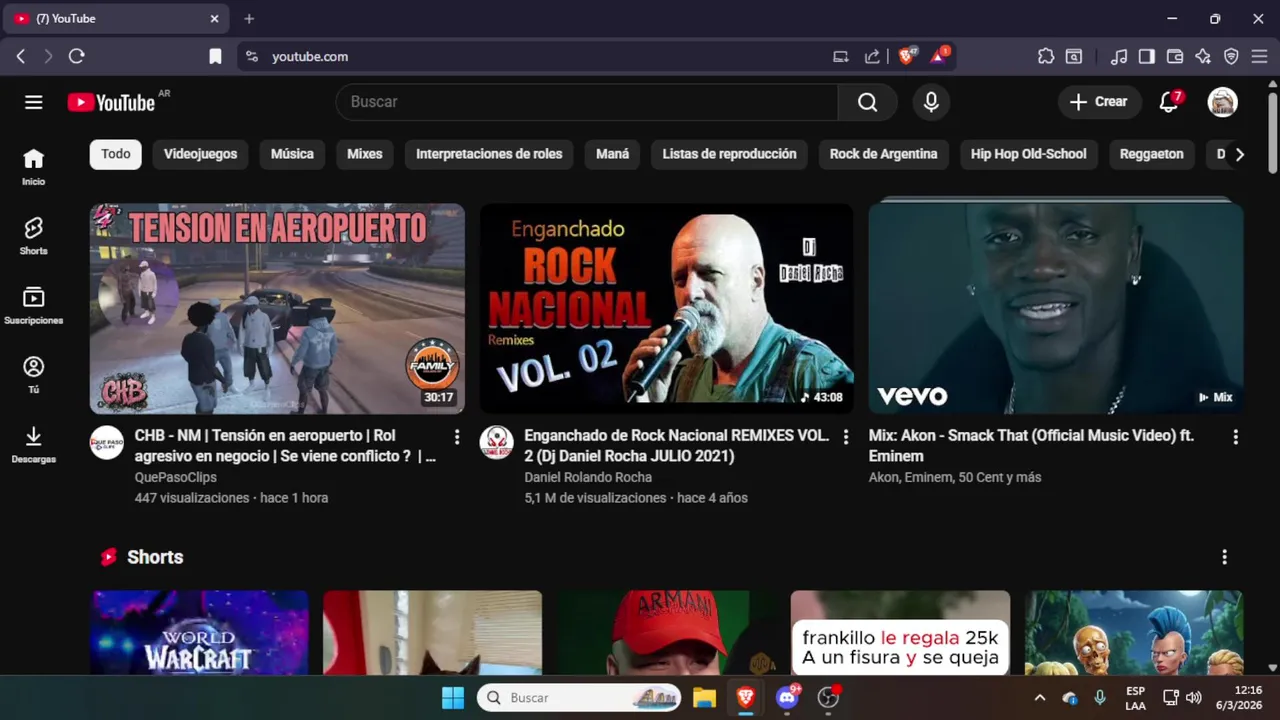Open Shorts from the sidebar

click(x=34, y=236)
